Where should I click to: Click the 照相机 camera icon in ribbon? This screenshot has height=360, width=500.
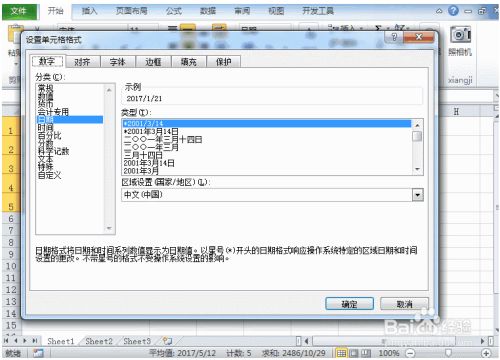(x=460, y=35)
